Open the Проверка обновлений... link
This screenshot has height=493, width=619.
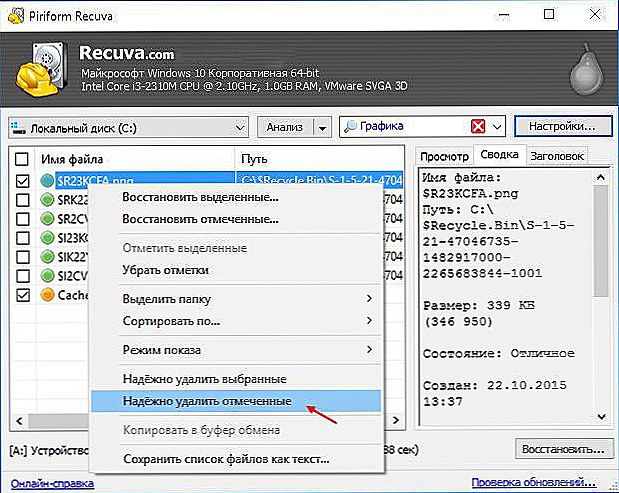click(x=534, y=482)
